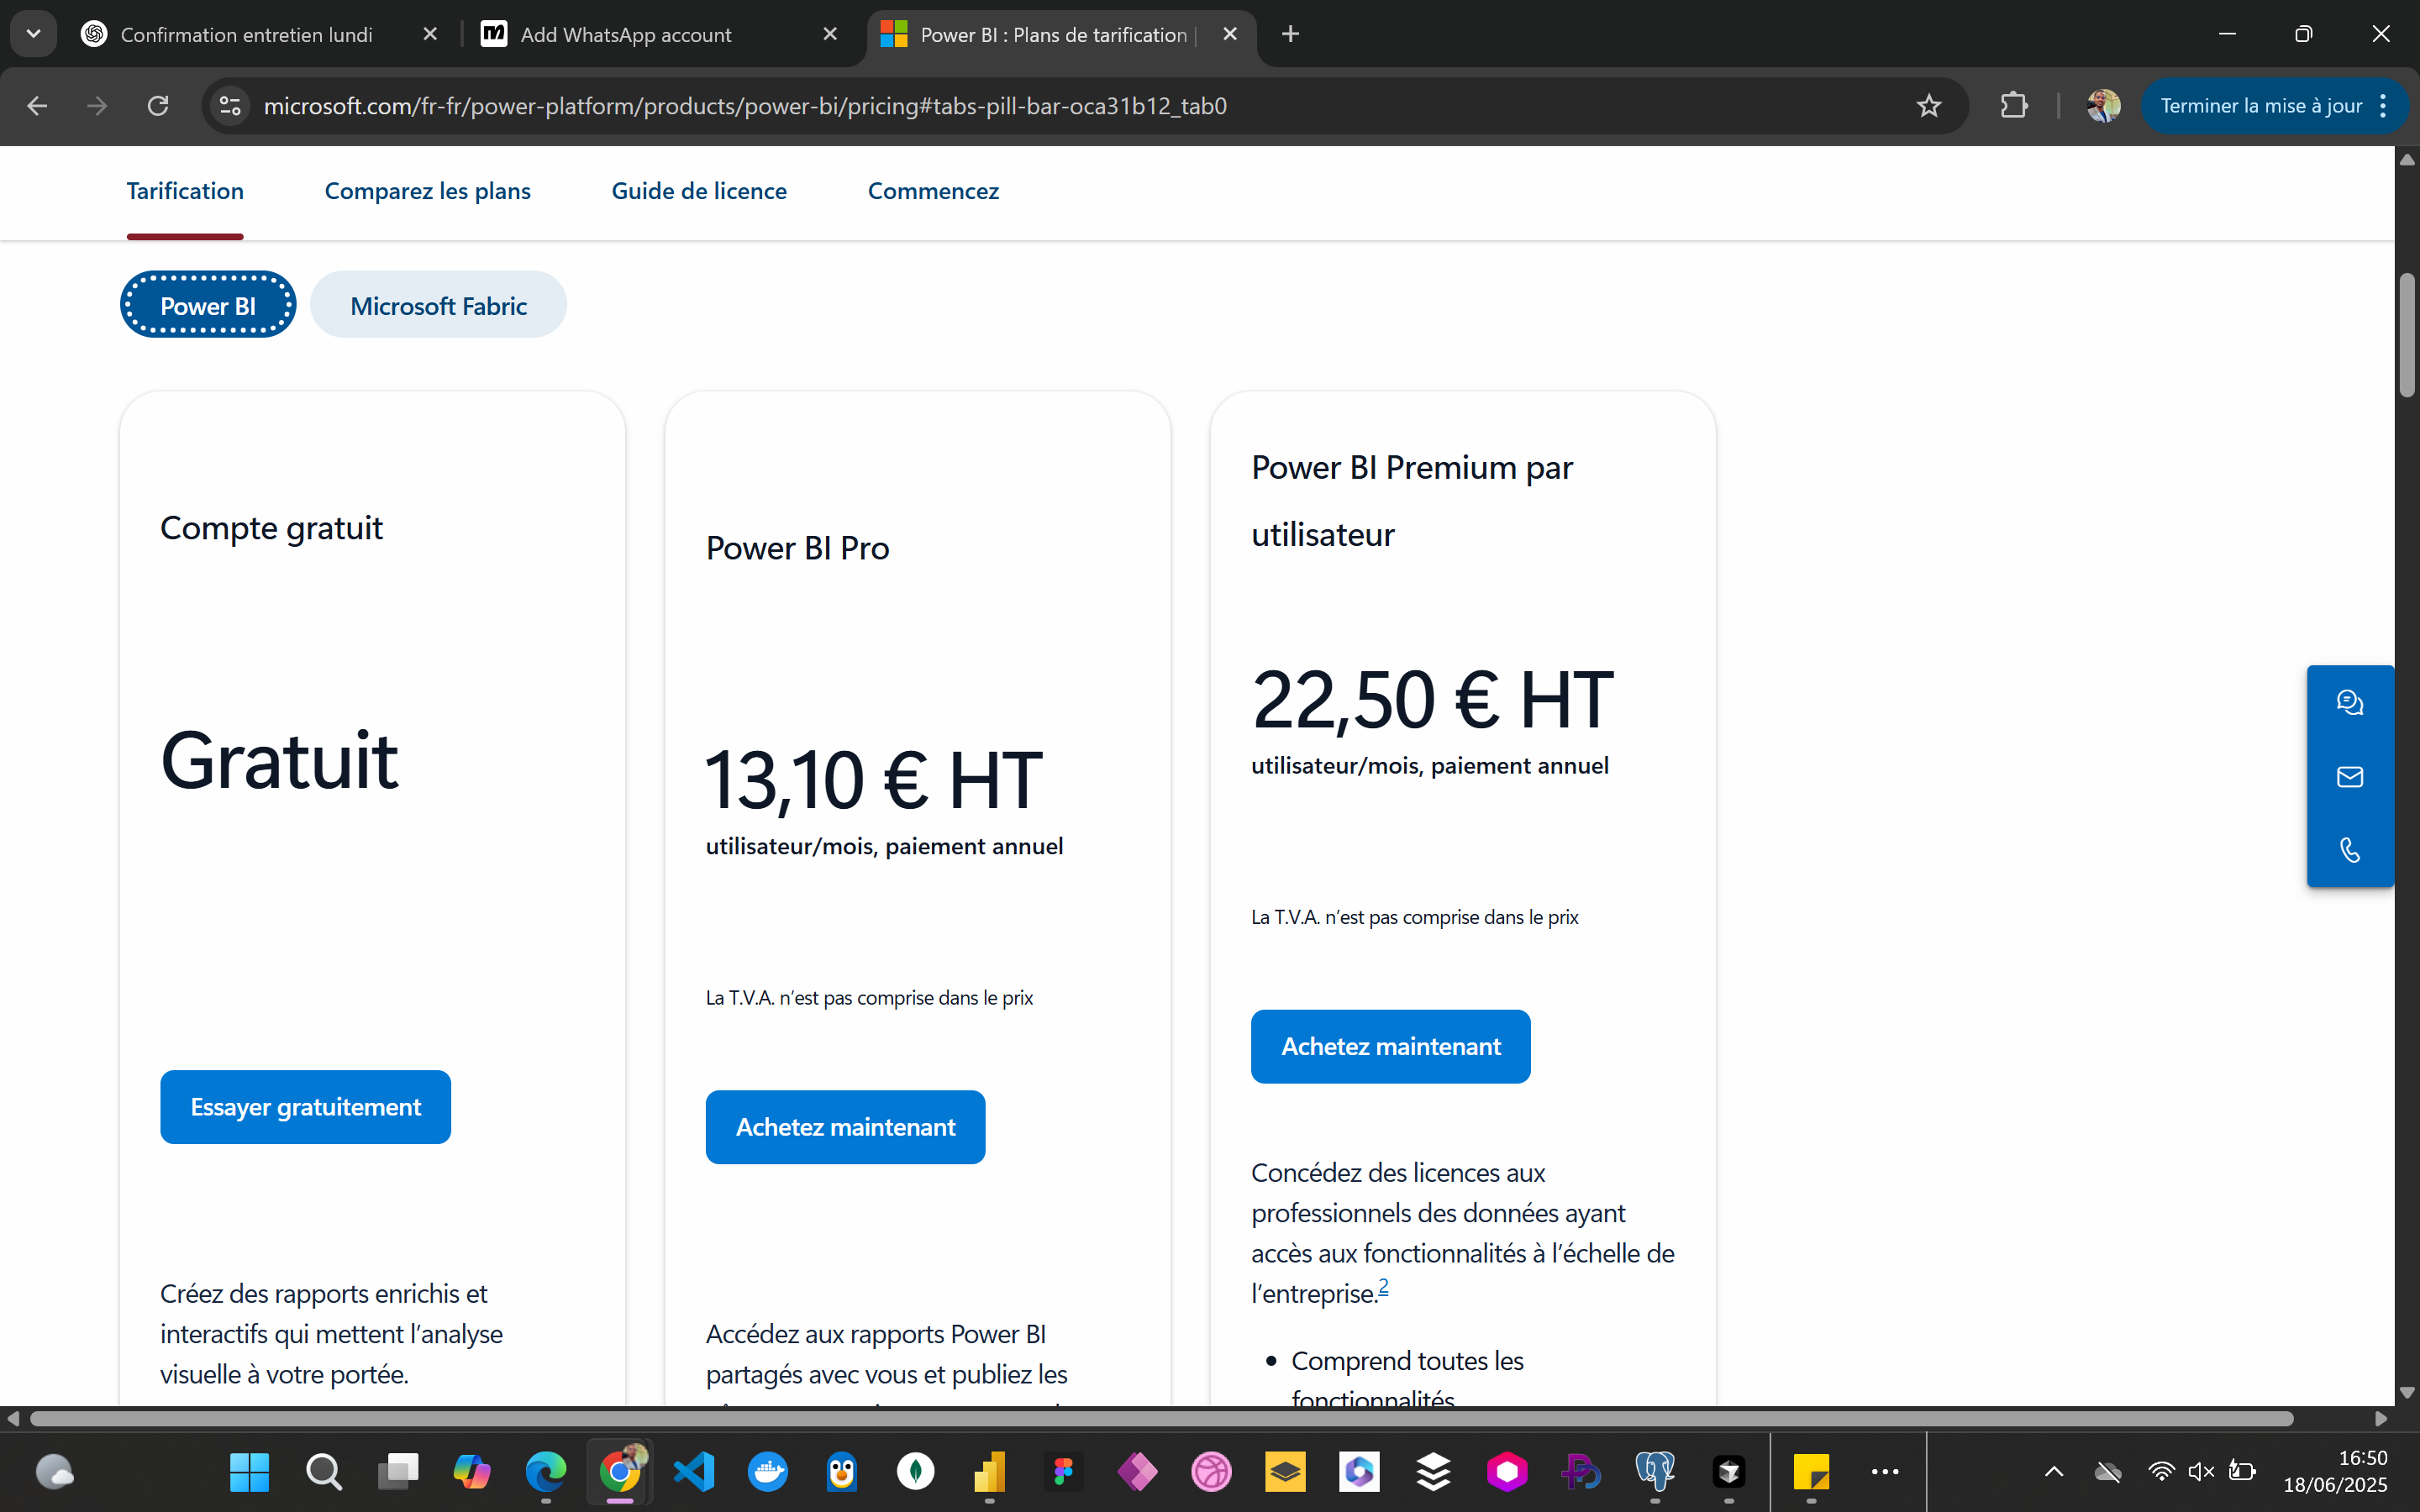Image resolution: width=2420 pixels, height=1512 pixels.
Task: Open Sticky Notes from taskbar
Action: click(x=1811, y=1471)
